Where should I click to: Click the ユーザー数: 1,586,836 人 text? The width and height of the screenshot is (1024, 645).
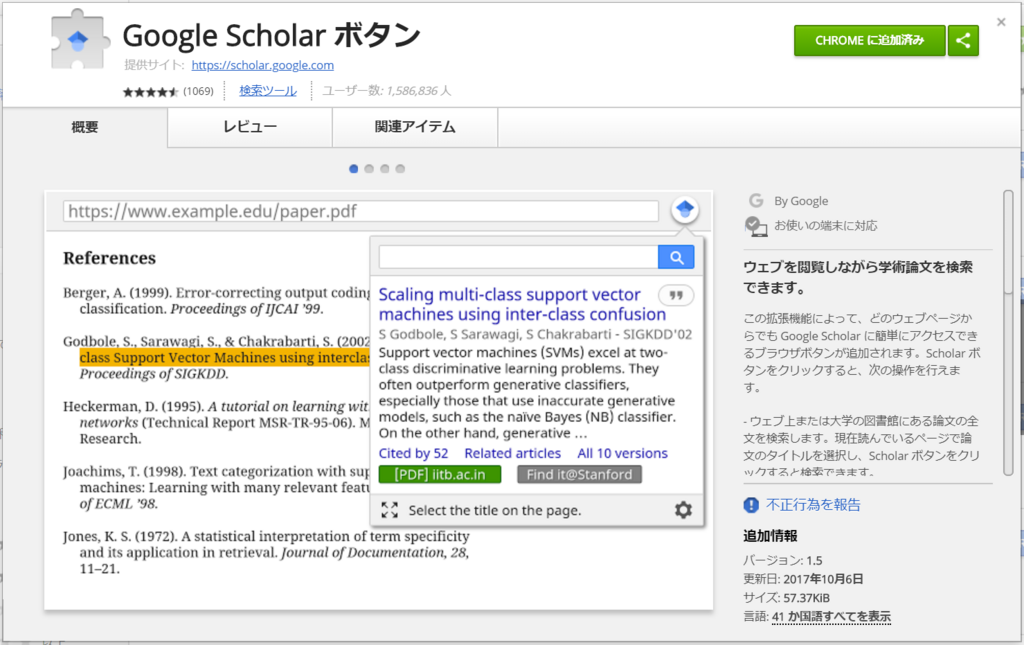click(387, 91)
